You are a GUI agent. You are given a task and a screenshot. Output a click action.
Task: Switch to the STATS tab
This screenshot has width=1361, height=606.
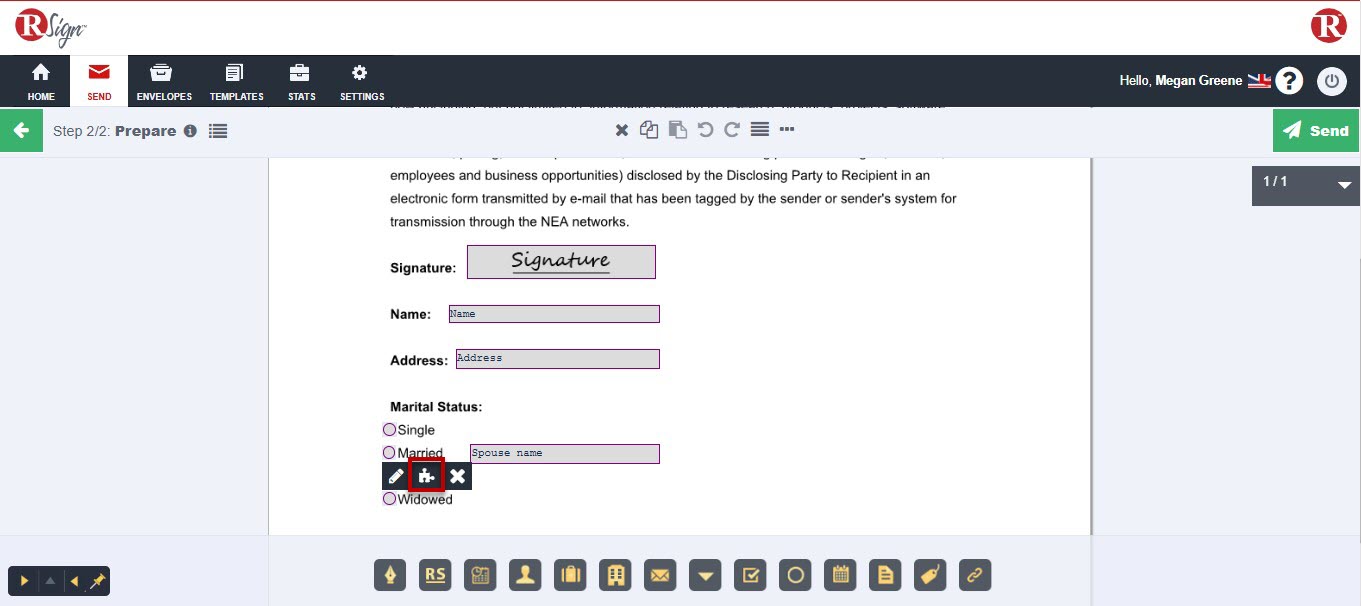[301, 80]
